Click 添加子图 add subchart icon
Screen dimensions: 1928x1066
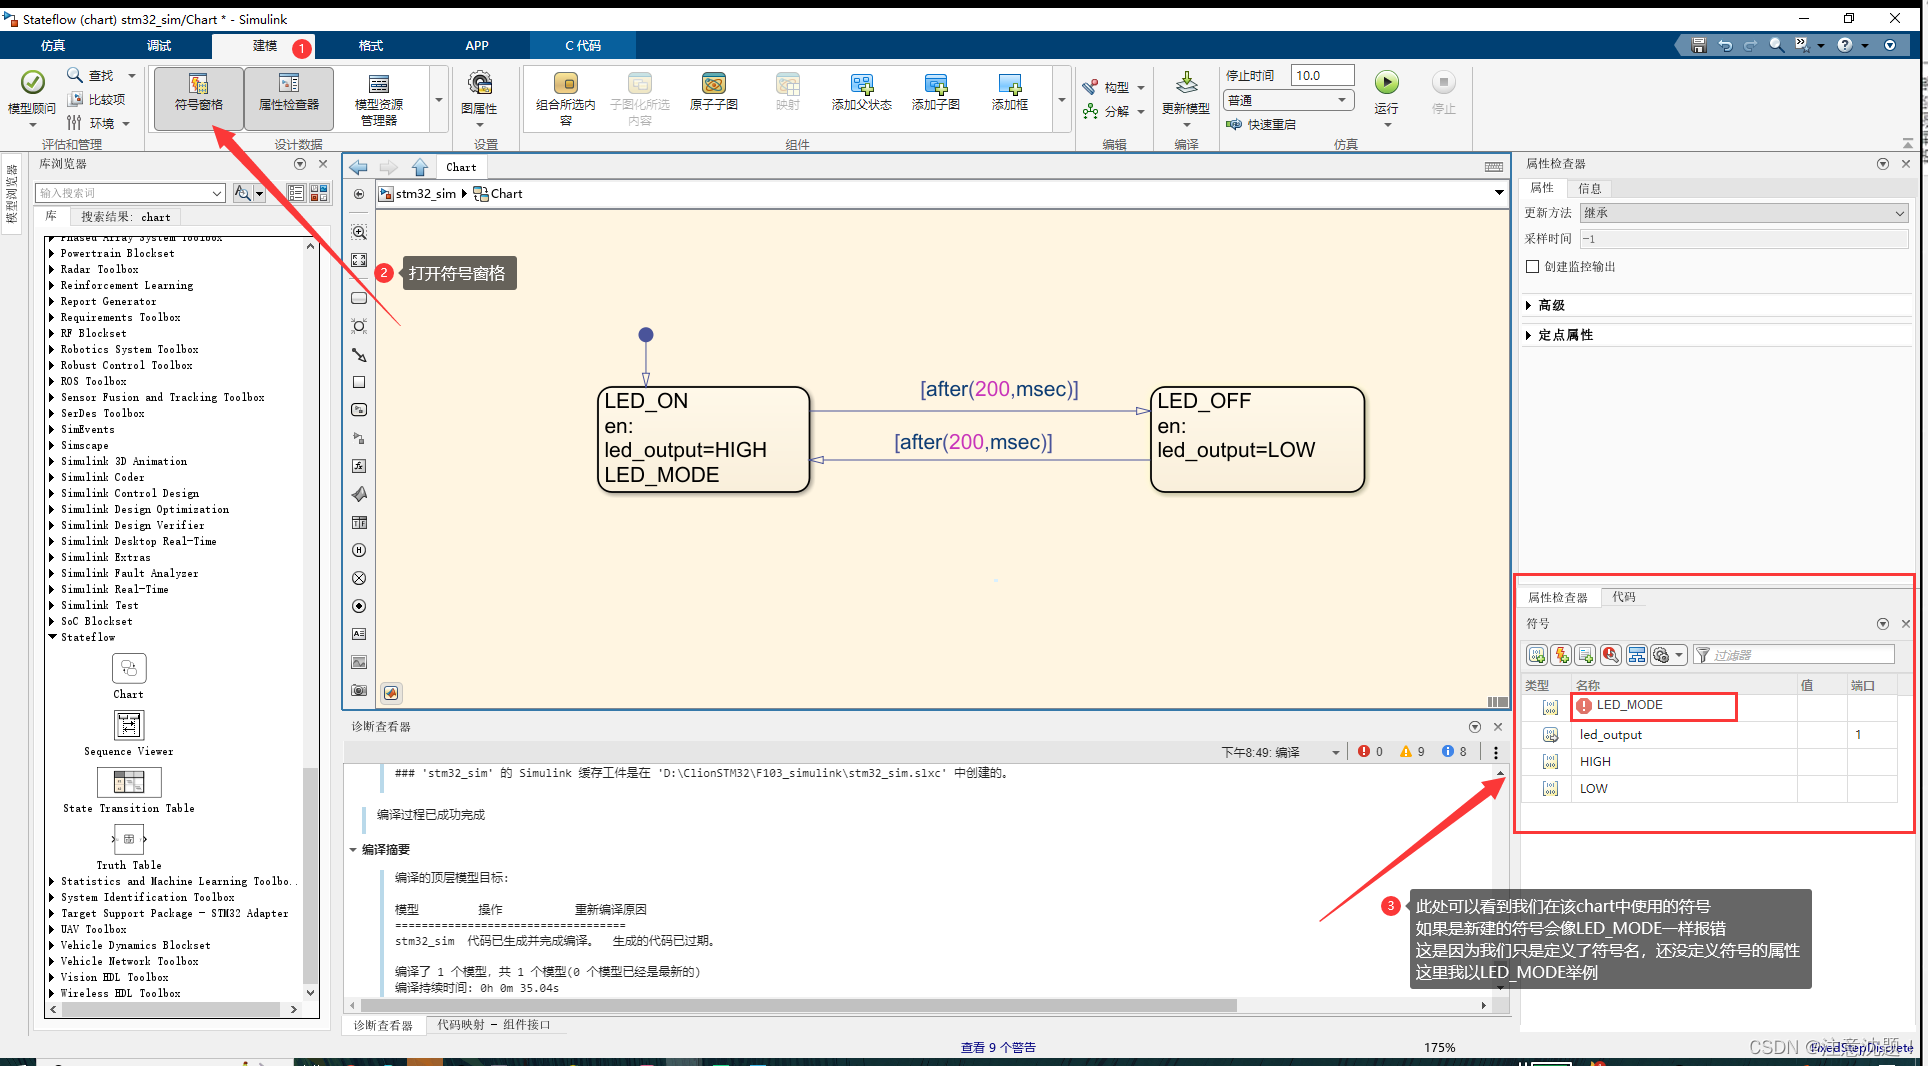tap(936, 92)
